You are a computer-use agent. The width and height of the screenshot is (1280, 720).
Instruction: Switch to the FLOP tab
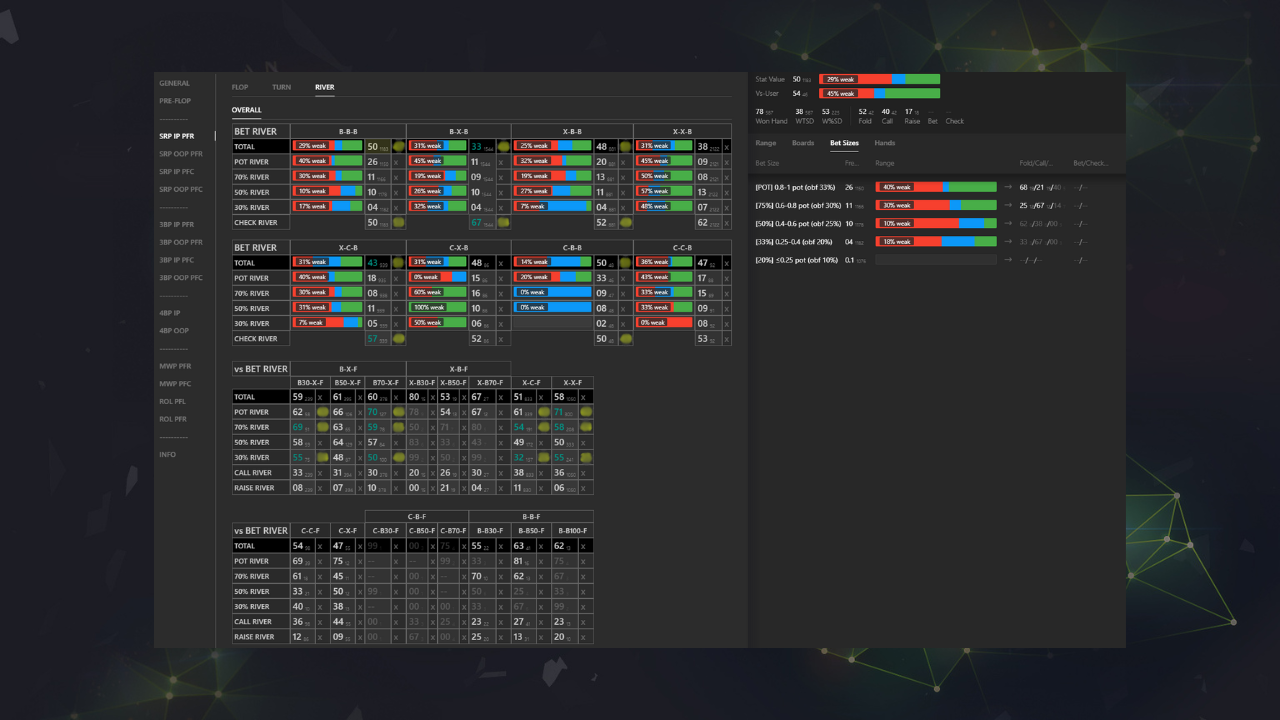240,87
